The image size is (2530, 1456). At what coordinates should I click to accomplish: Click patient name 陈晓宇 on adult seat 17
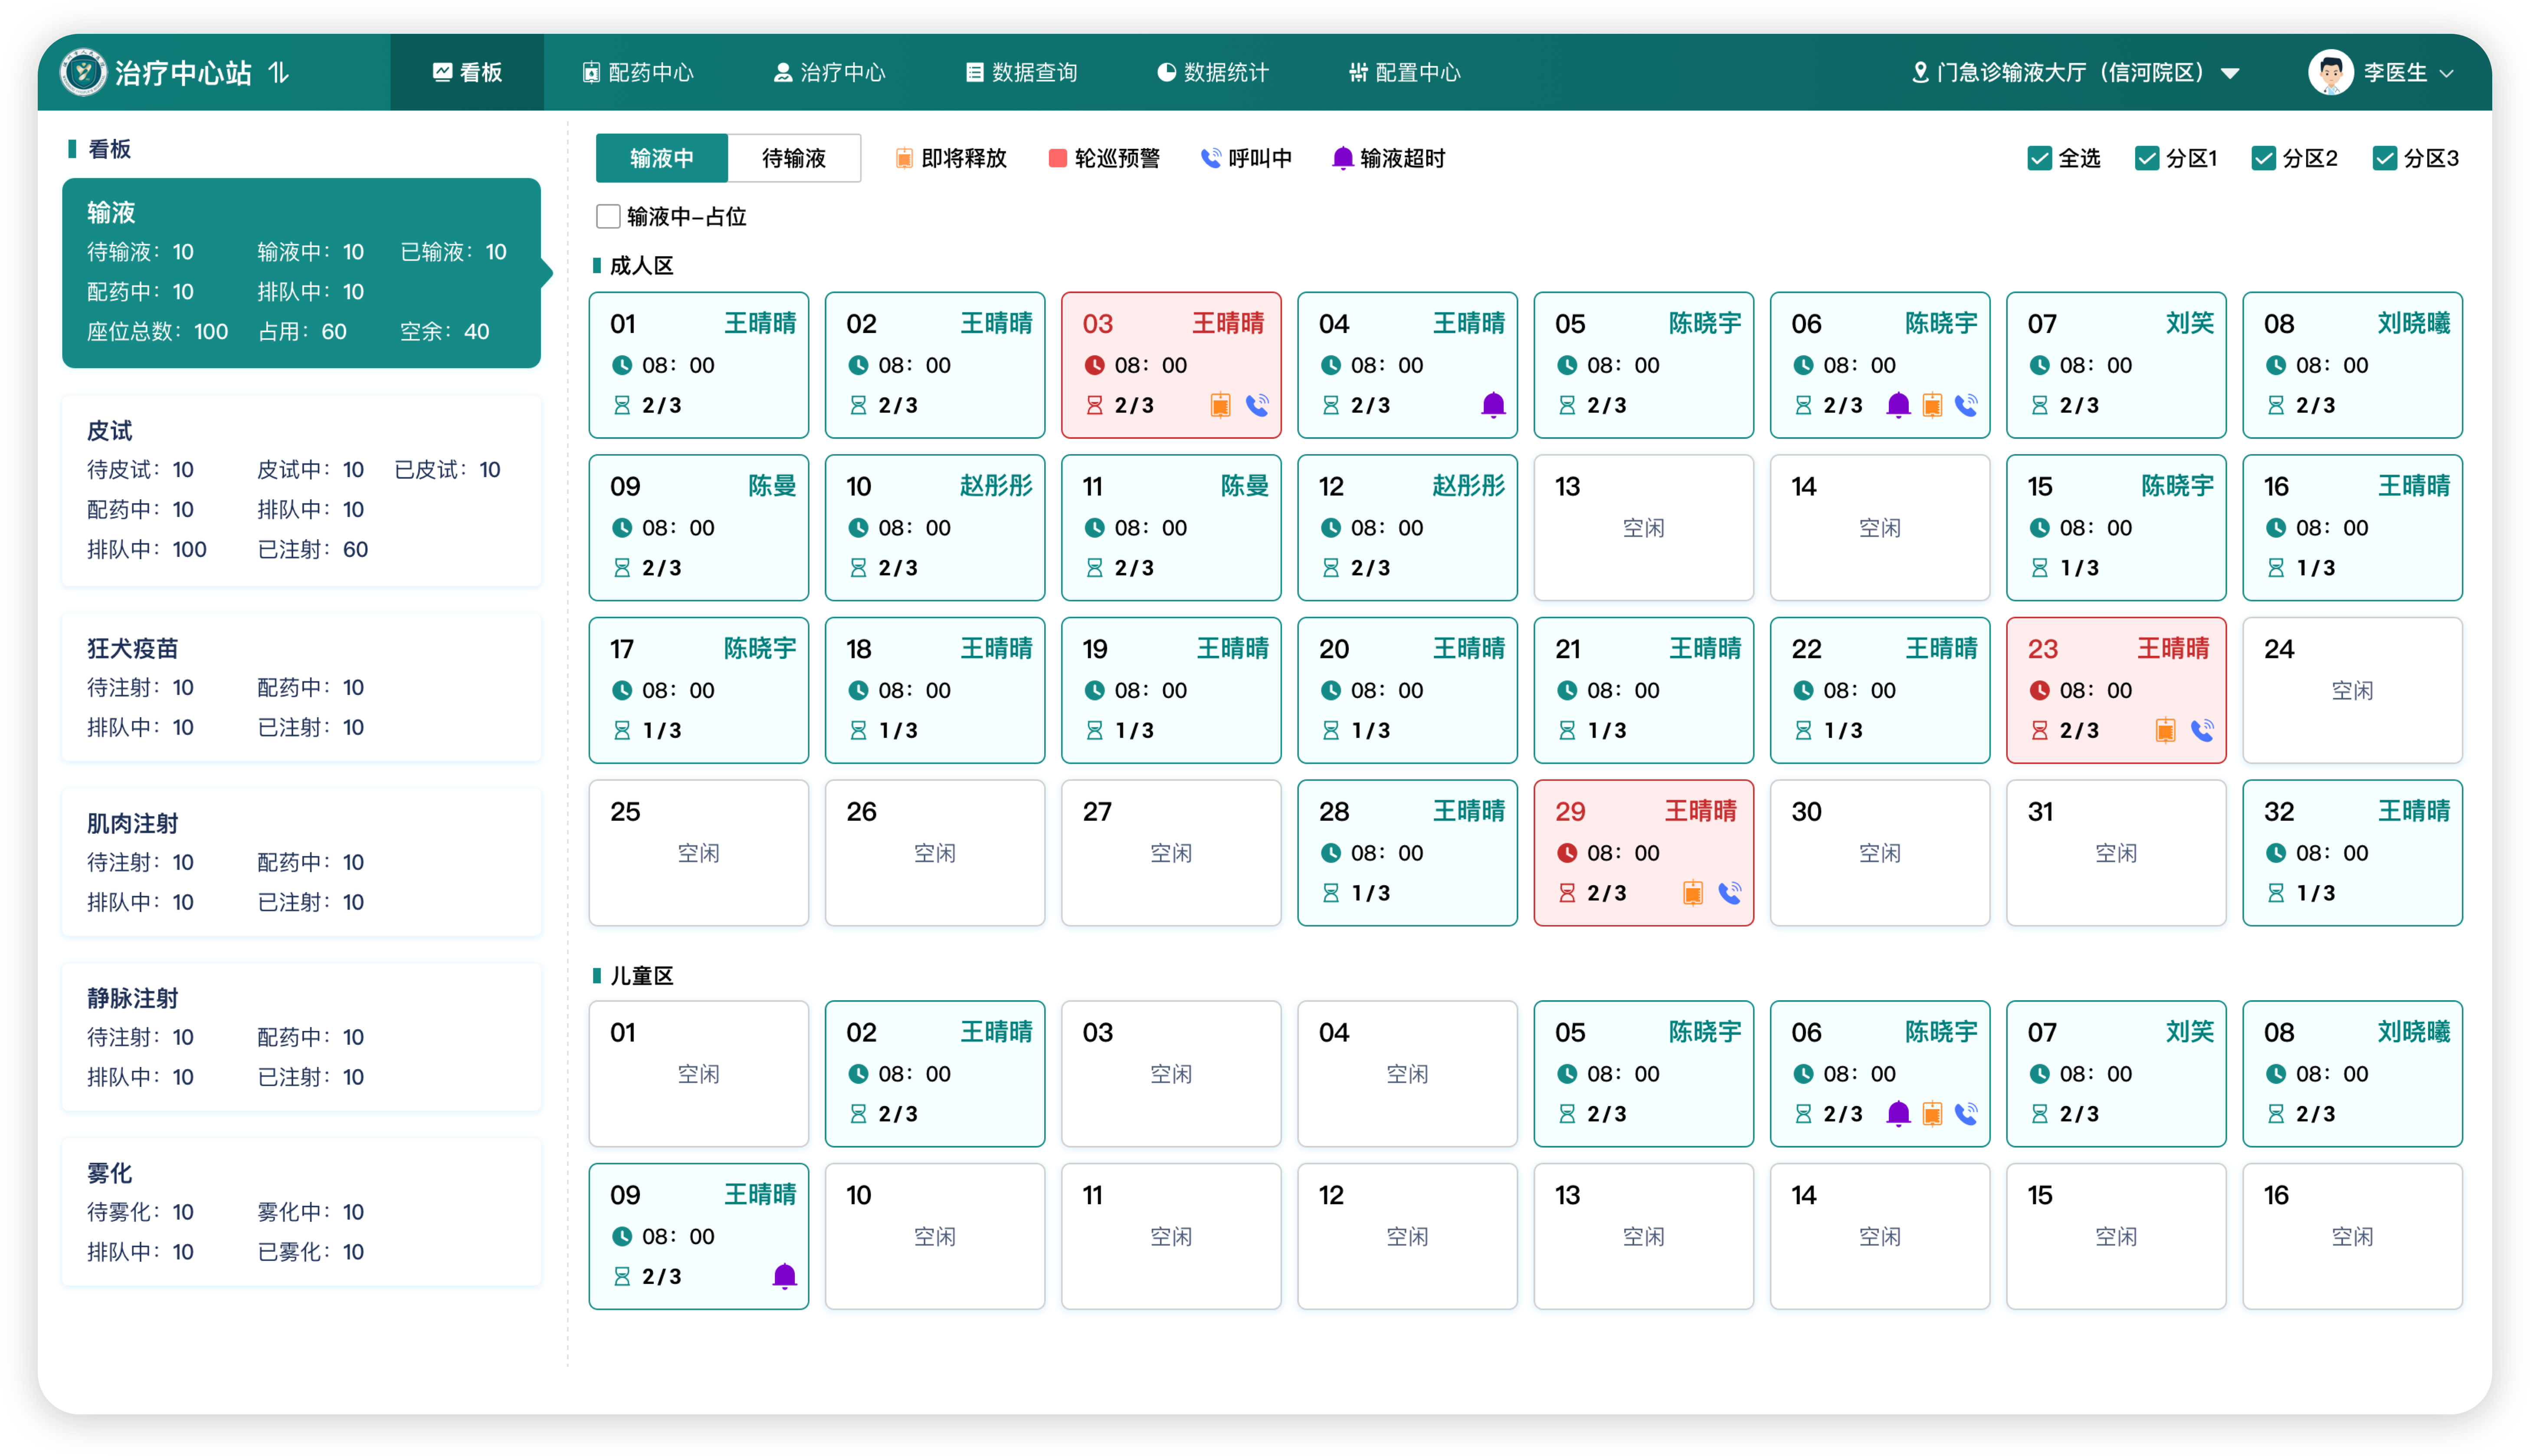pos(760,648)
